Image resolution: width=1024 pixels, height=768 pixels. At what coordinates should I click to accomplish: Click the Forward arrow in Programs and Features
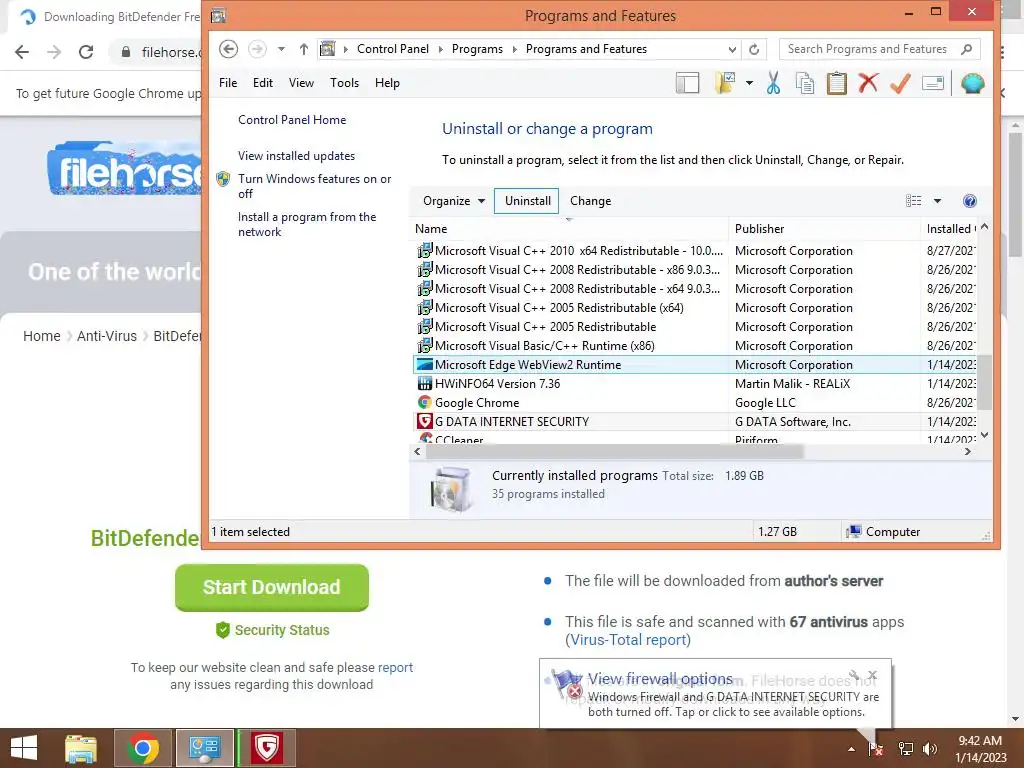[x=257, y=49]
